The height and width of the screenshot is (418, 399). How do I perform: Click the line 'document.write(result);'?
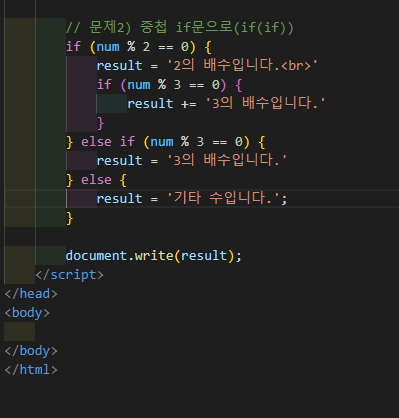tap(154, 256)
